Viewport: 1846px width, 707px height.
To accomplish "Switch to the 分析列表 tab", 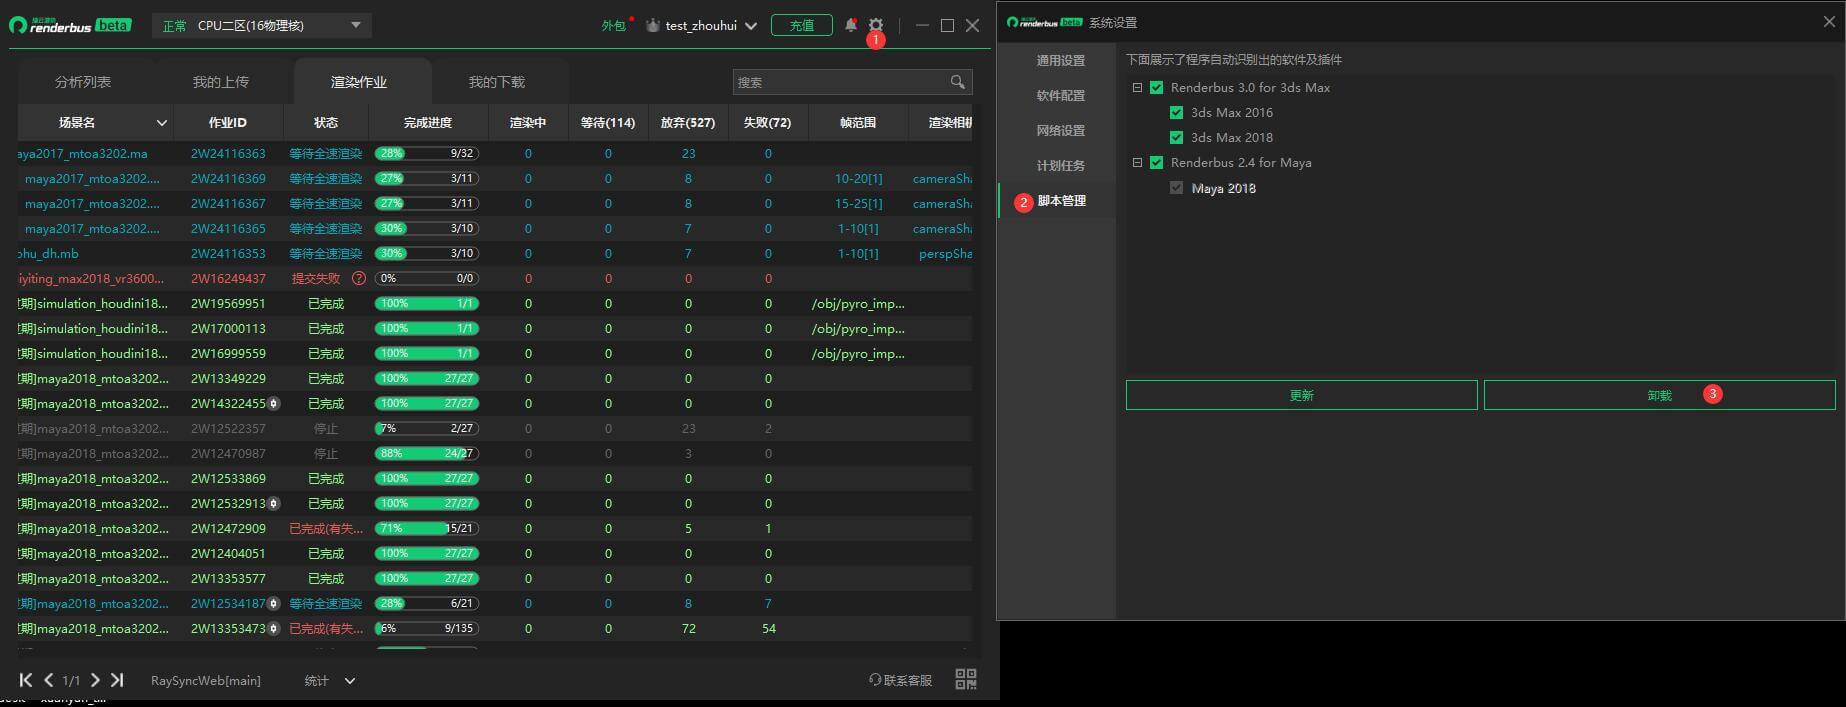I will (x=83, y=82).
